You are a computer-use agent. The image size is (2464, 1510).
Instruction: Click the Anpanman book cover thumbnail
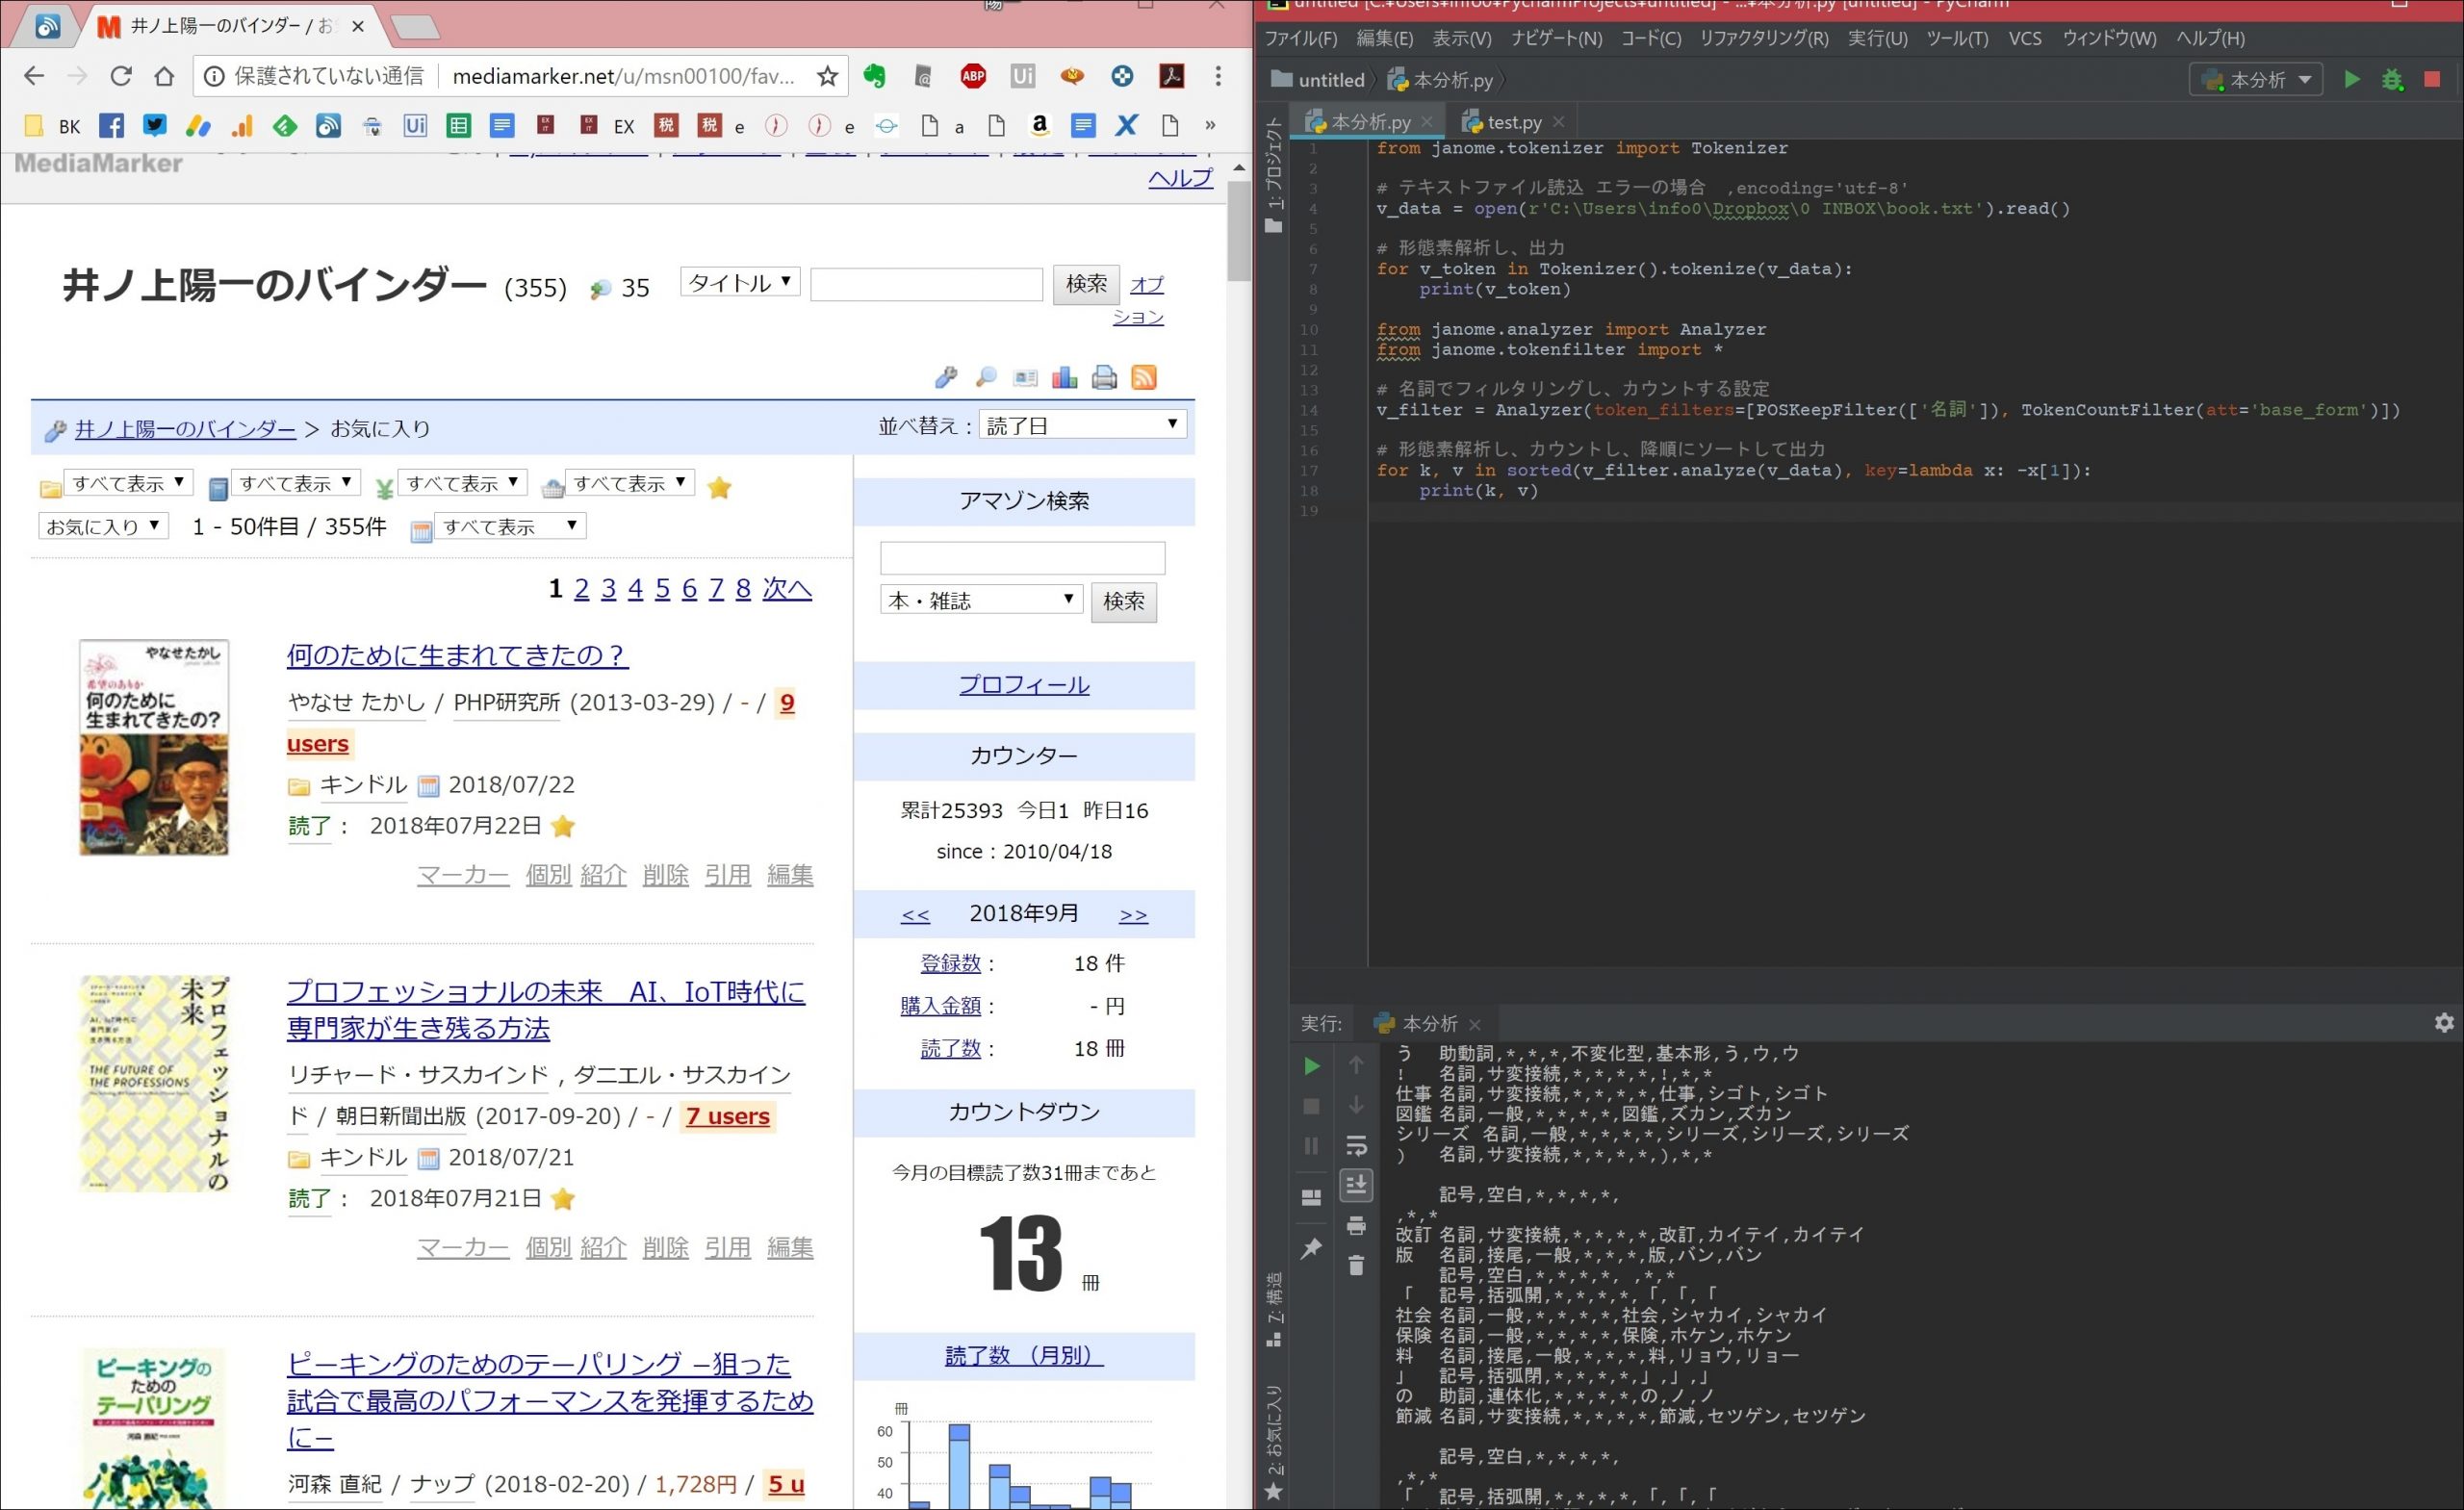click(x=154, y=747)
